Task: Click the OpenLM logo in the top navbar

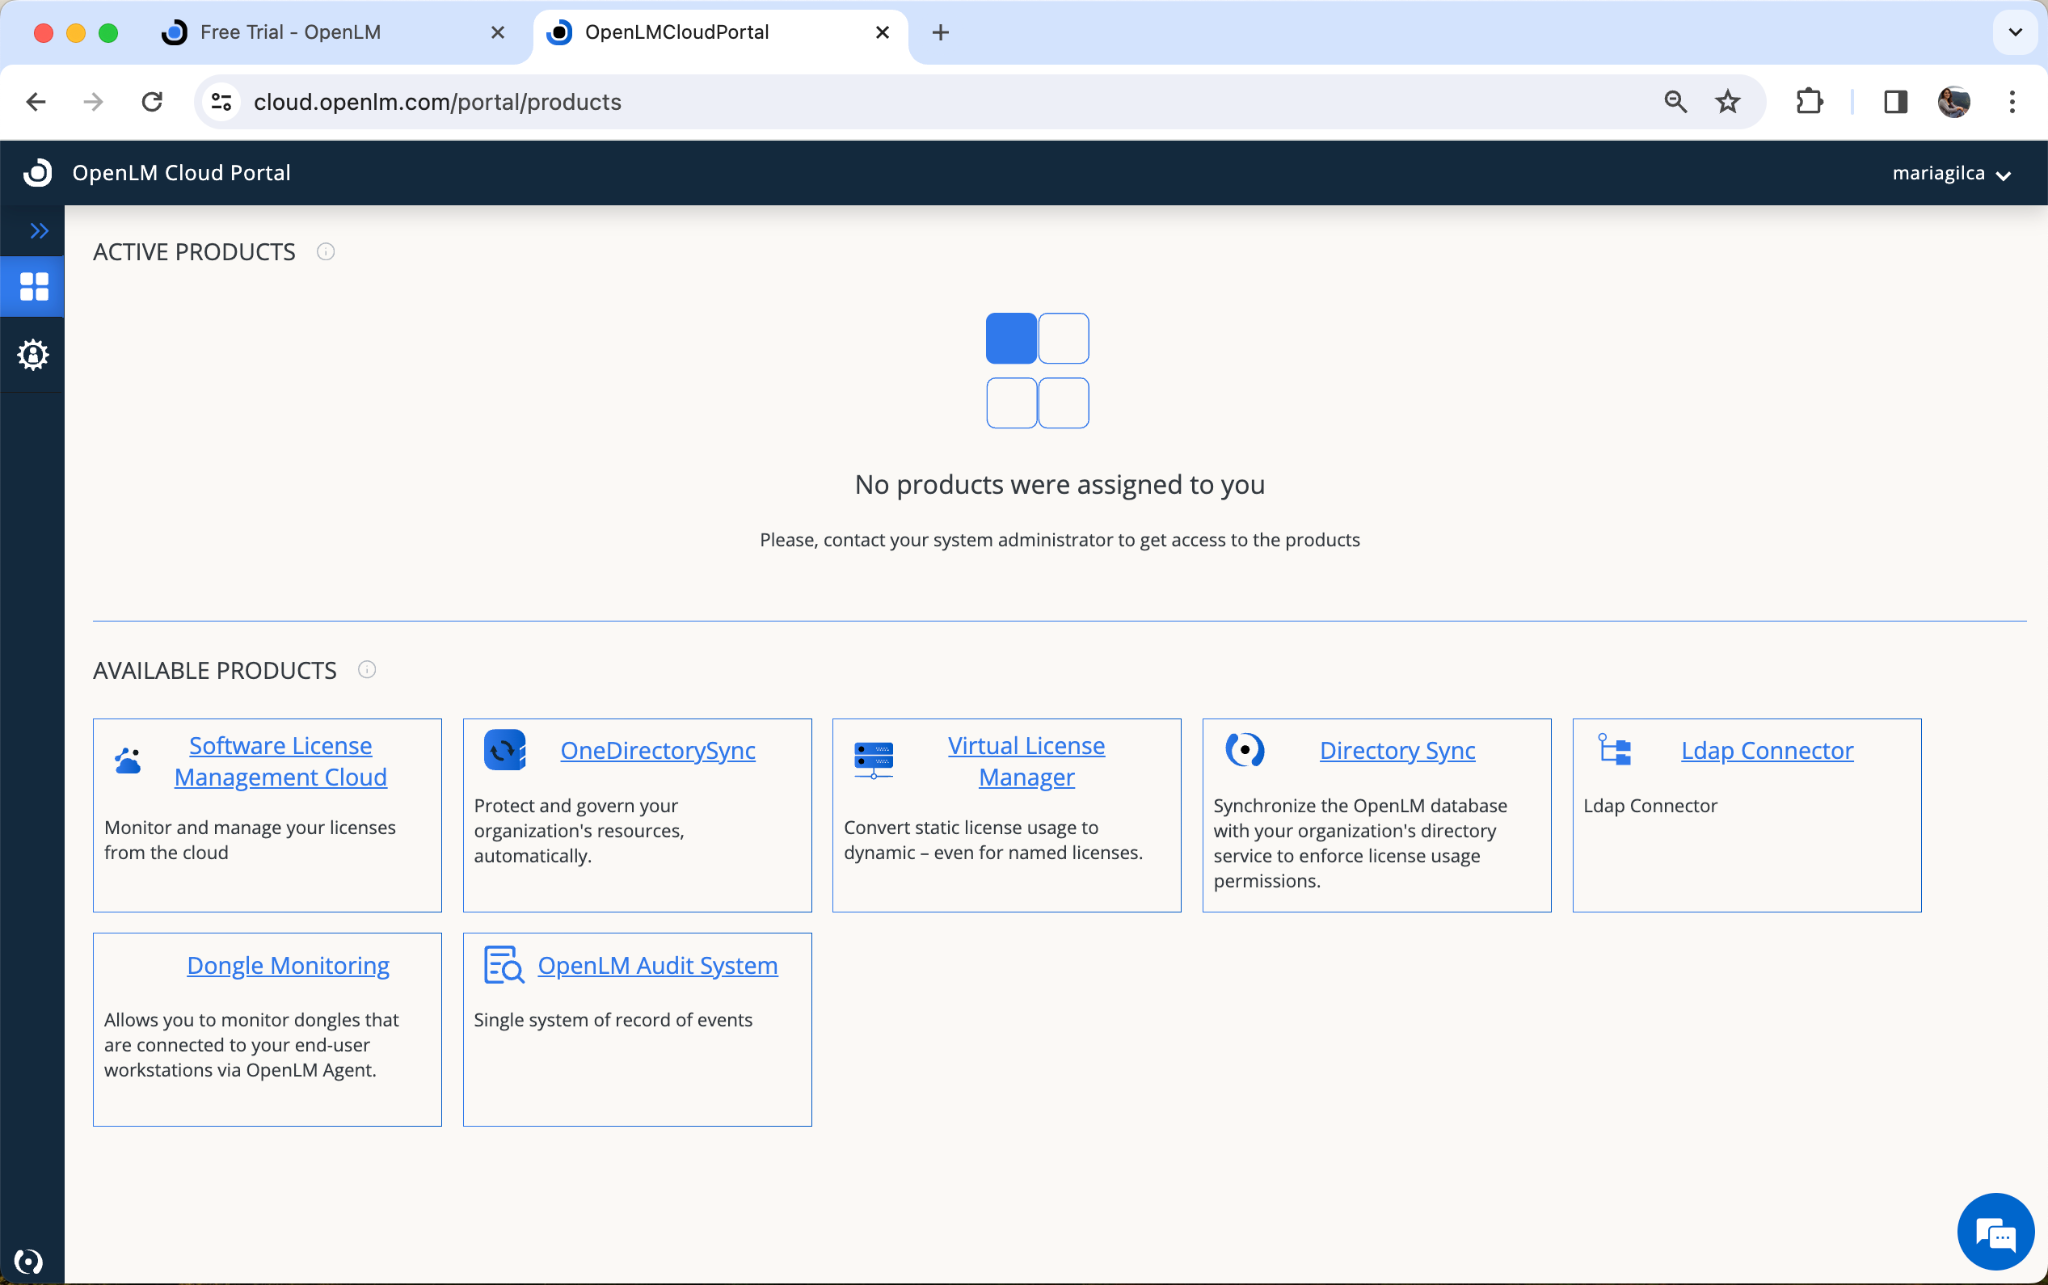Action: coord(37,172)
